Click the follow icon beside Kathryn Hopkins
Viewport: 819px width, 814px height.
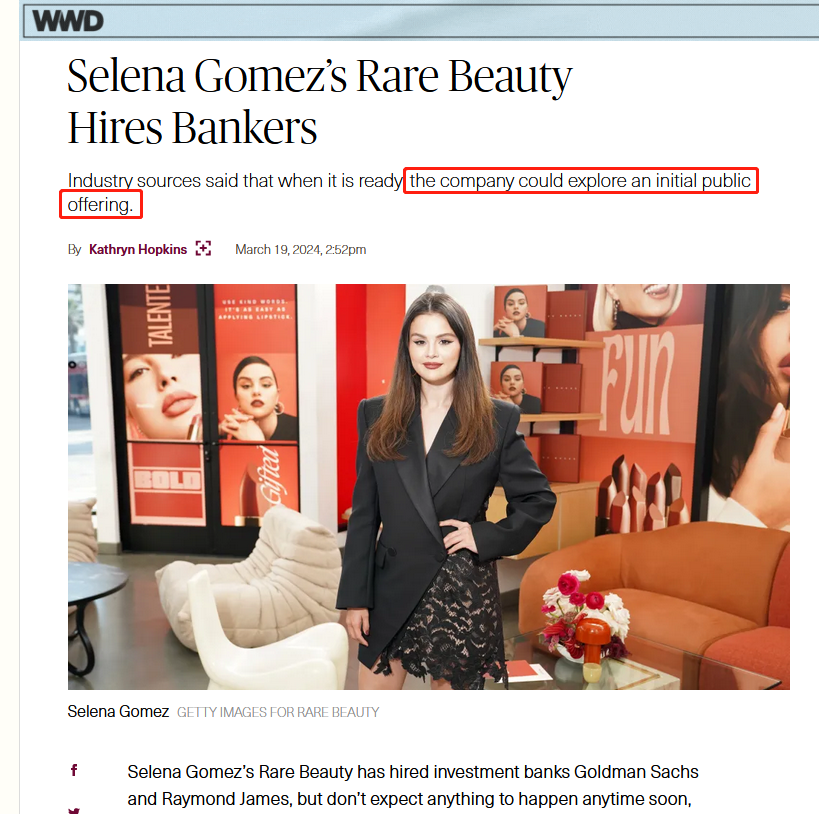(x=203, y=249)
